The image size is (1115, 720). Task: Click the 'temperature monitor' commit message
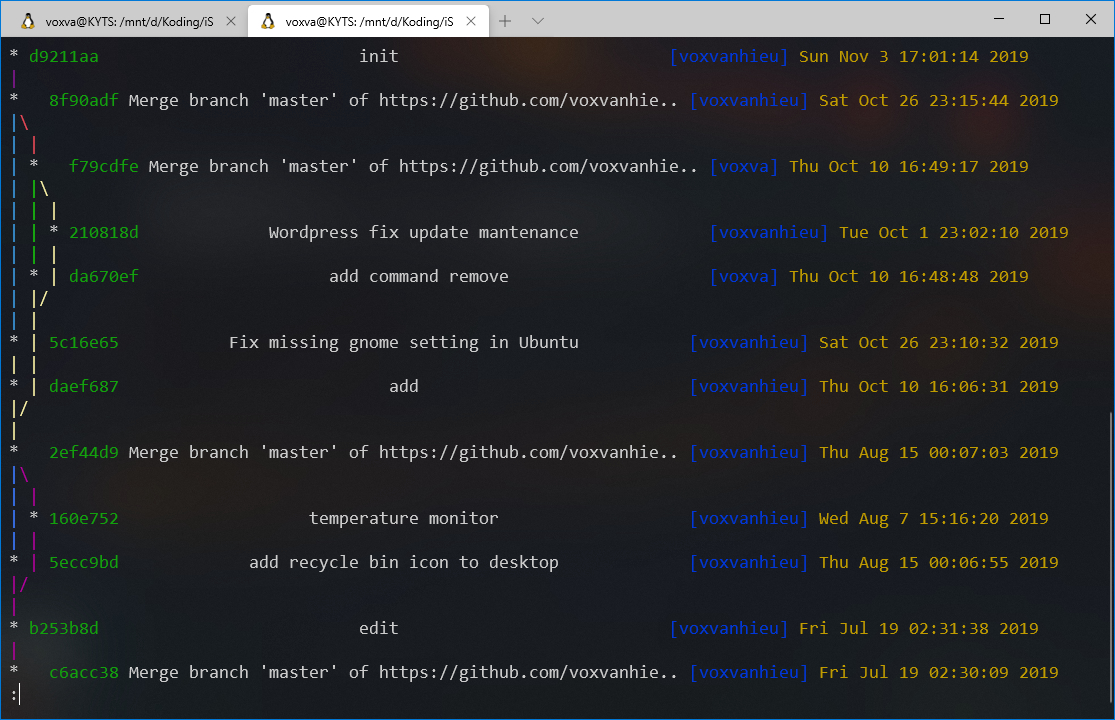click(403, 518)
